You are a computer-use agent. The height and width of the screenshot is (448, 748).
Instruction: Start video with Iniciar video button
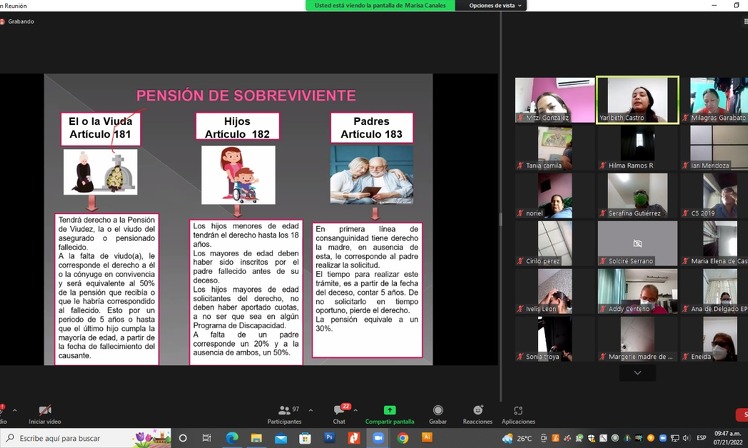click(x=44, y=414)
